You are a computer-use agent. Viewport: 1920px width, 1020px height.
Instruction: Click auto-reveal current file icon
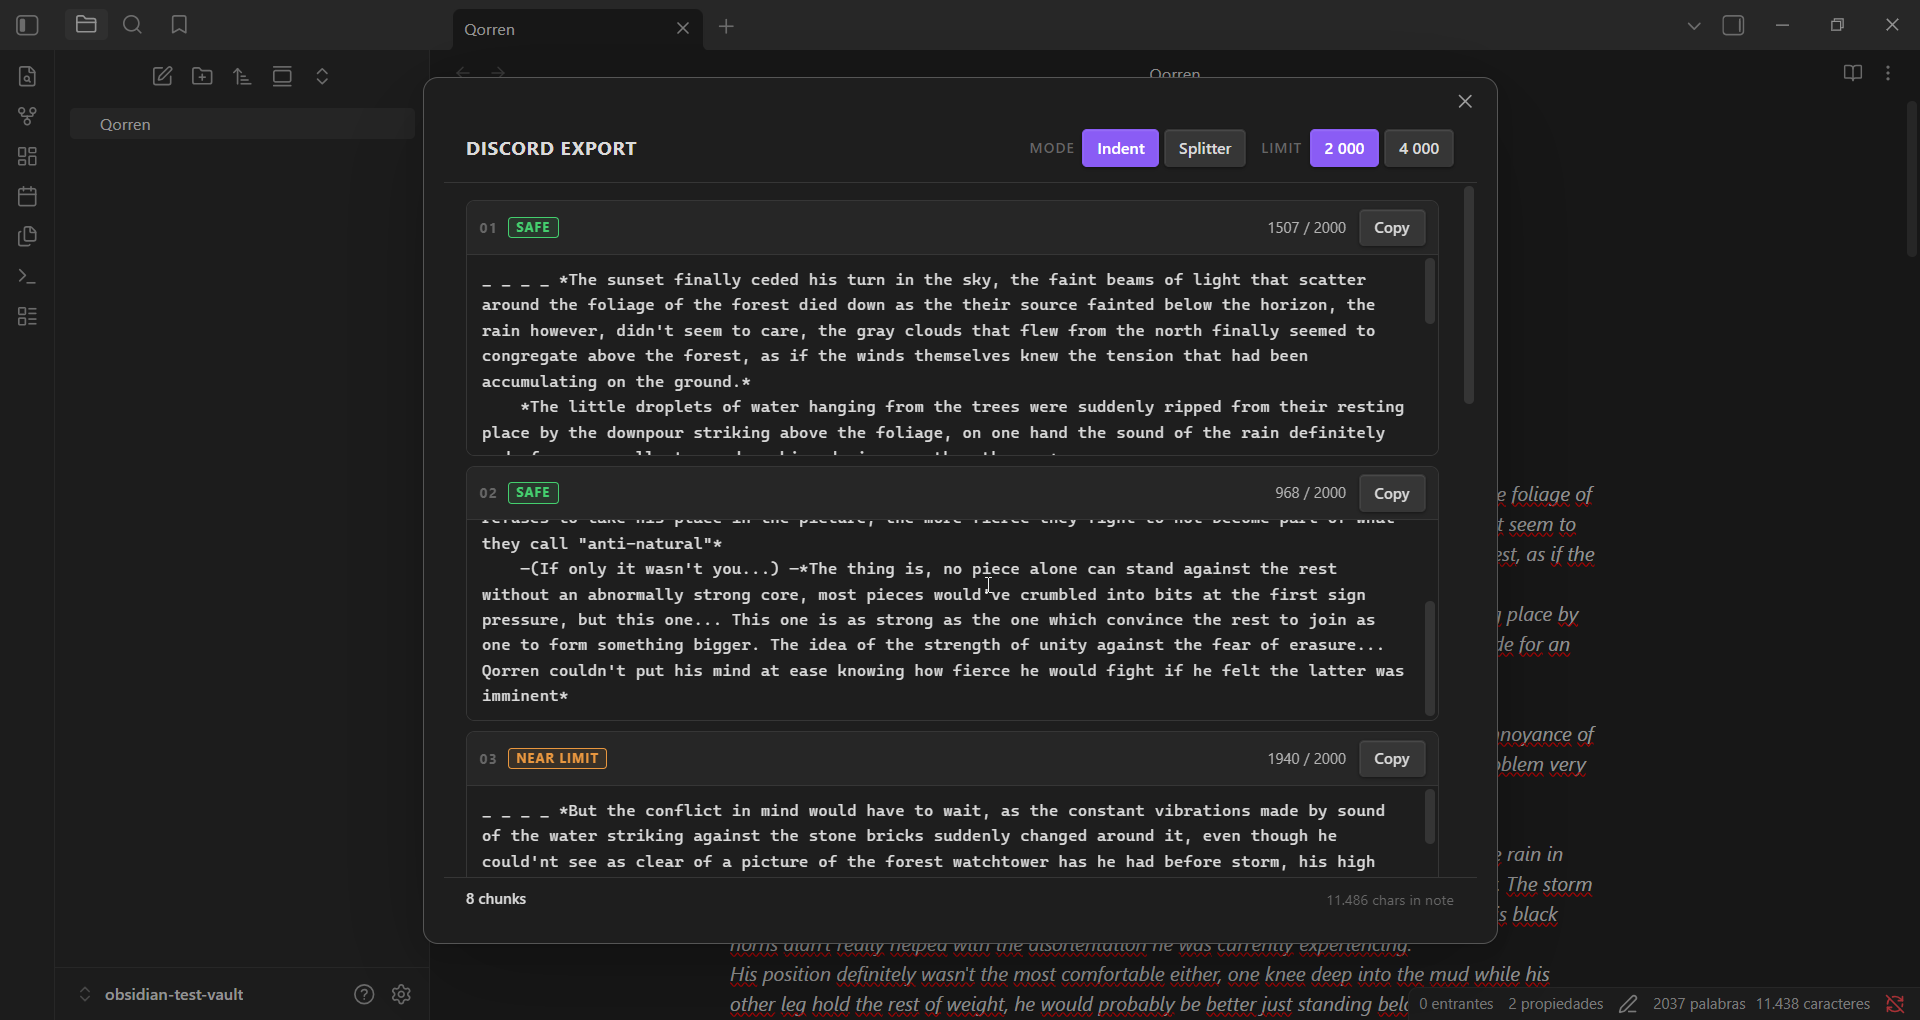pos(283,77)
